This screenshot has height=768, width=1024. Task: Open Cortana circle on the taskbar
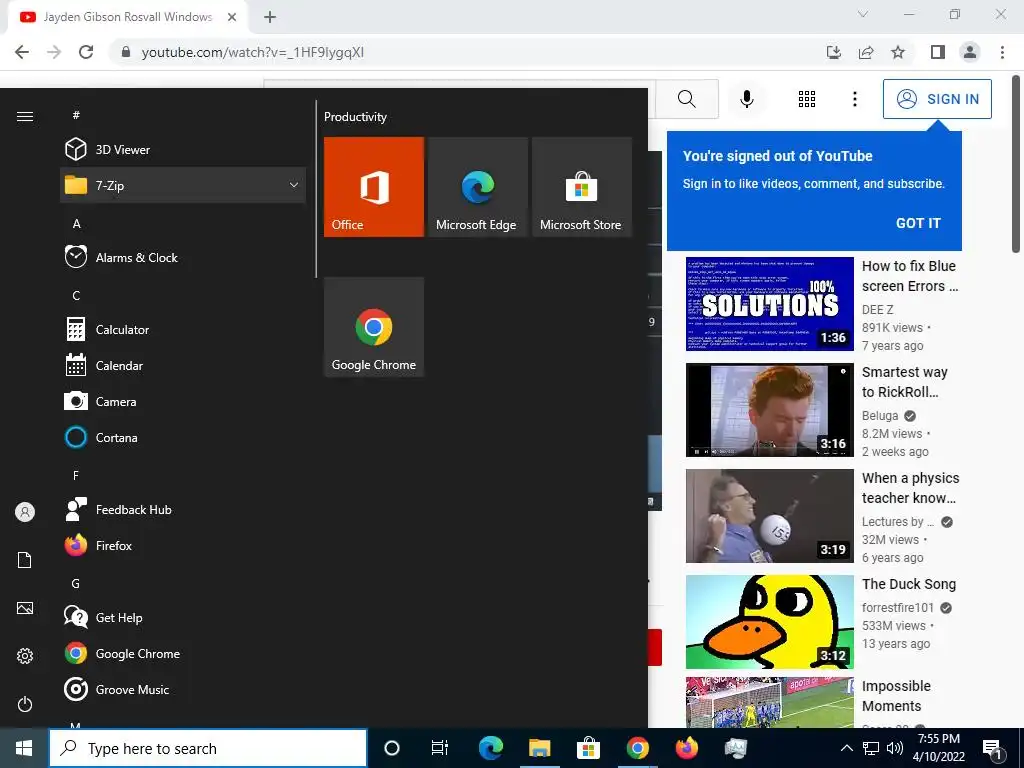[x=392, y=748]
